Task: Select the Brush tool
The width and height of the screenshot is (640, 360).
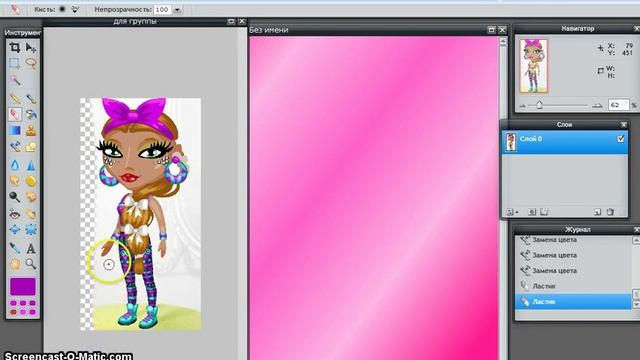Action: click(x=31, y=98)
